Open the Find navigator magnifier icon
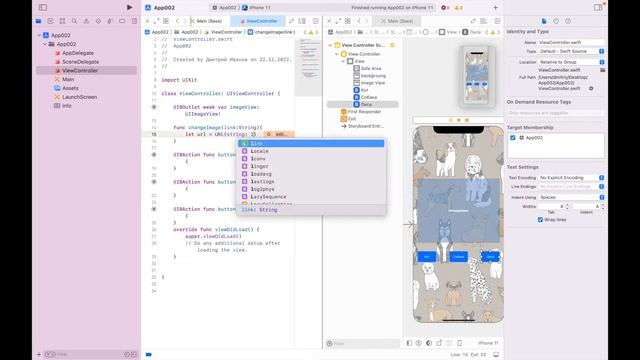Image resolution: width=640 pixels, height=360 pixels. pos(74,21)
